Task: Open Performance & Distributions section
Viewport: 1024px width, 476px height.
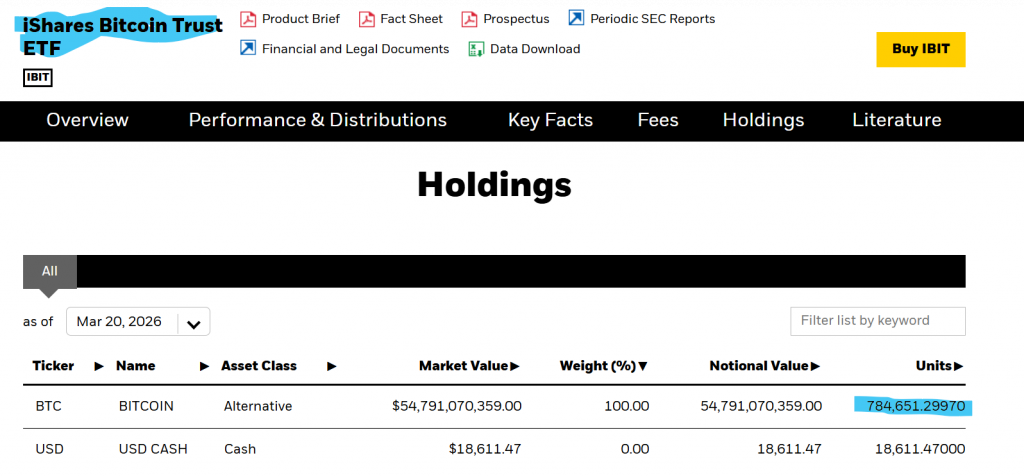Action: pyautogui.click(x=318, y=120)
